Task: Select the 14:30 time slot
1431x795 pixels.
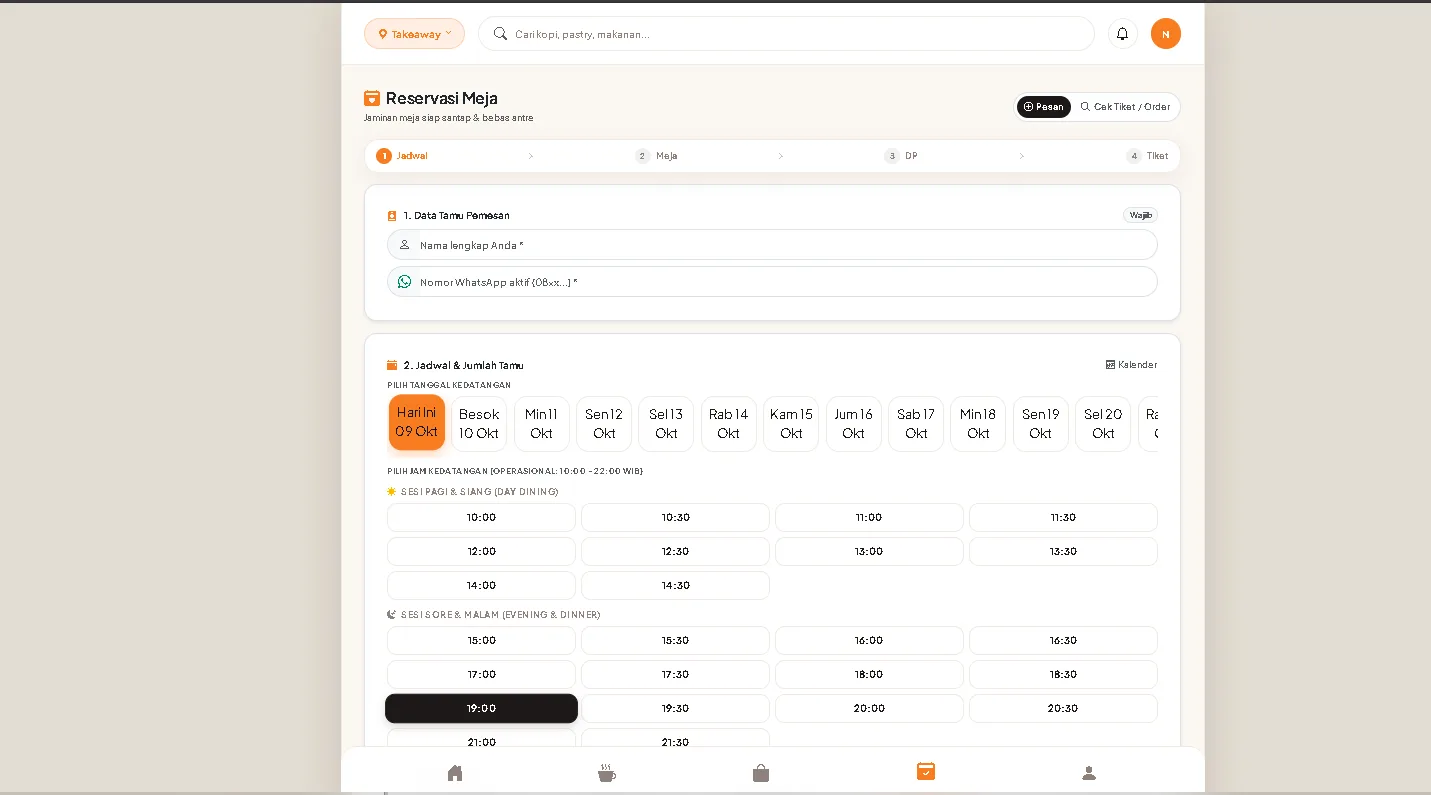Action: (x=675, y=585)
